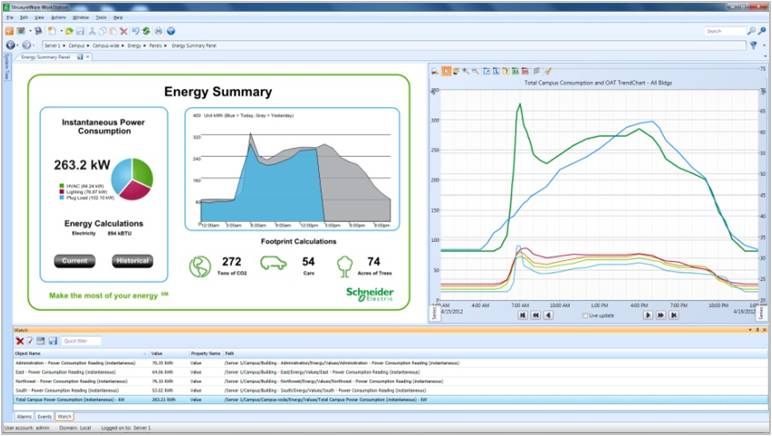Click the save disk icon in main toolbar
Screen dimensions: 772x436
pos(80,31)
